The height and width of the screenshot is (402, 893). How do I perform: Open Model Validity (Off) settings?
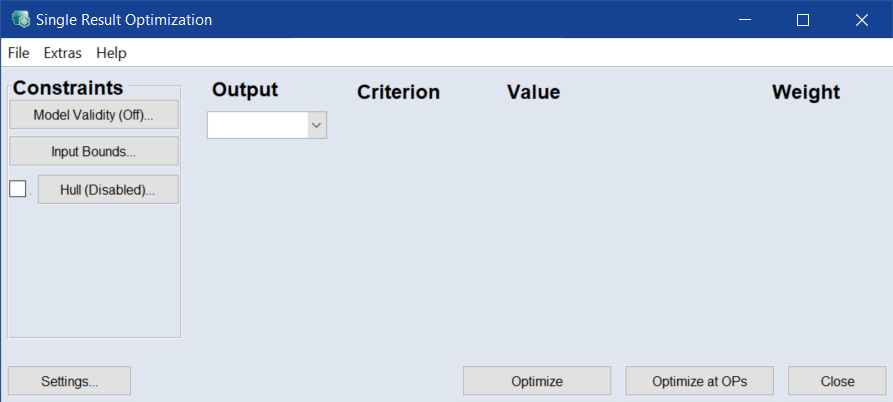click(94, 115)
